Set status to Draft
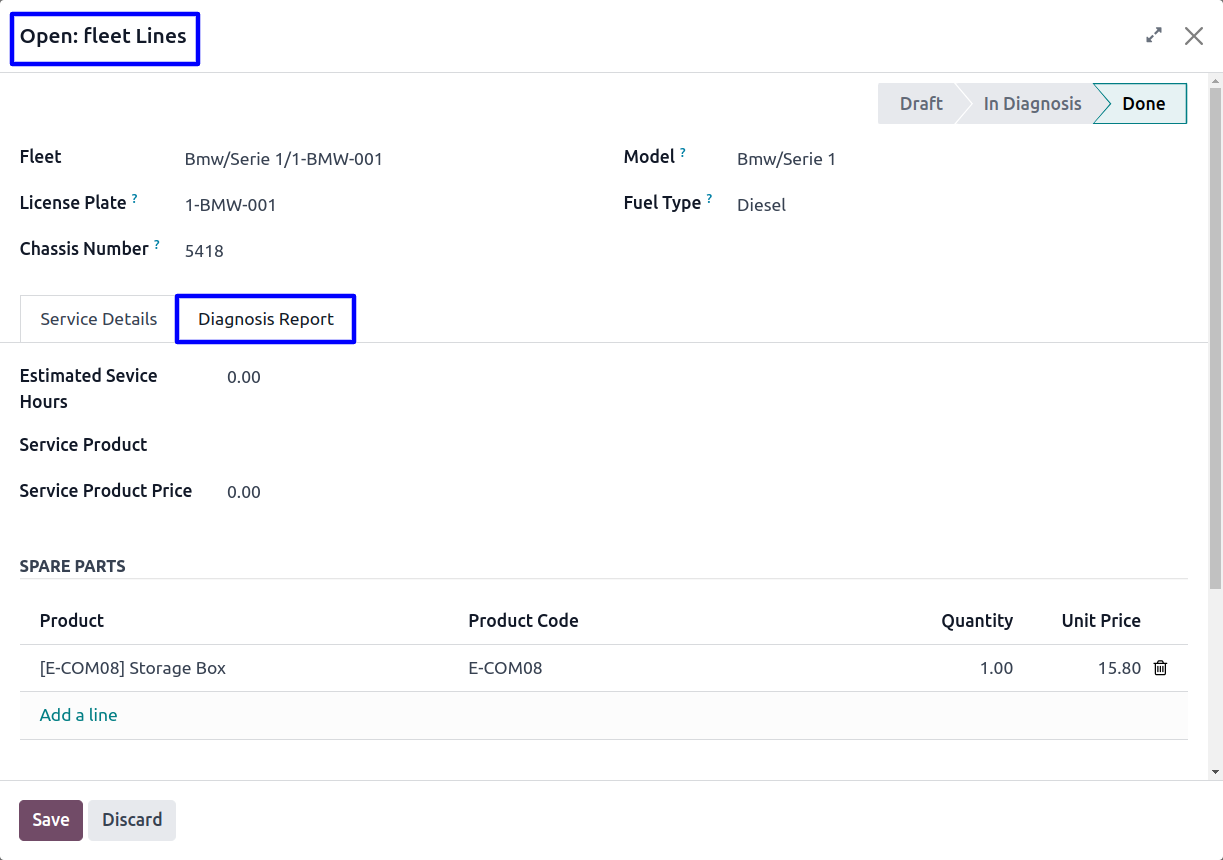 (920, 104)
